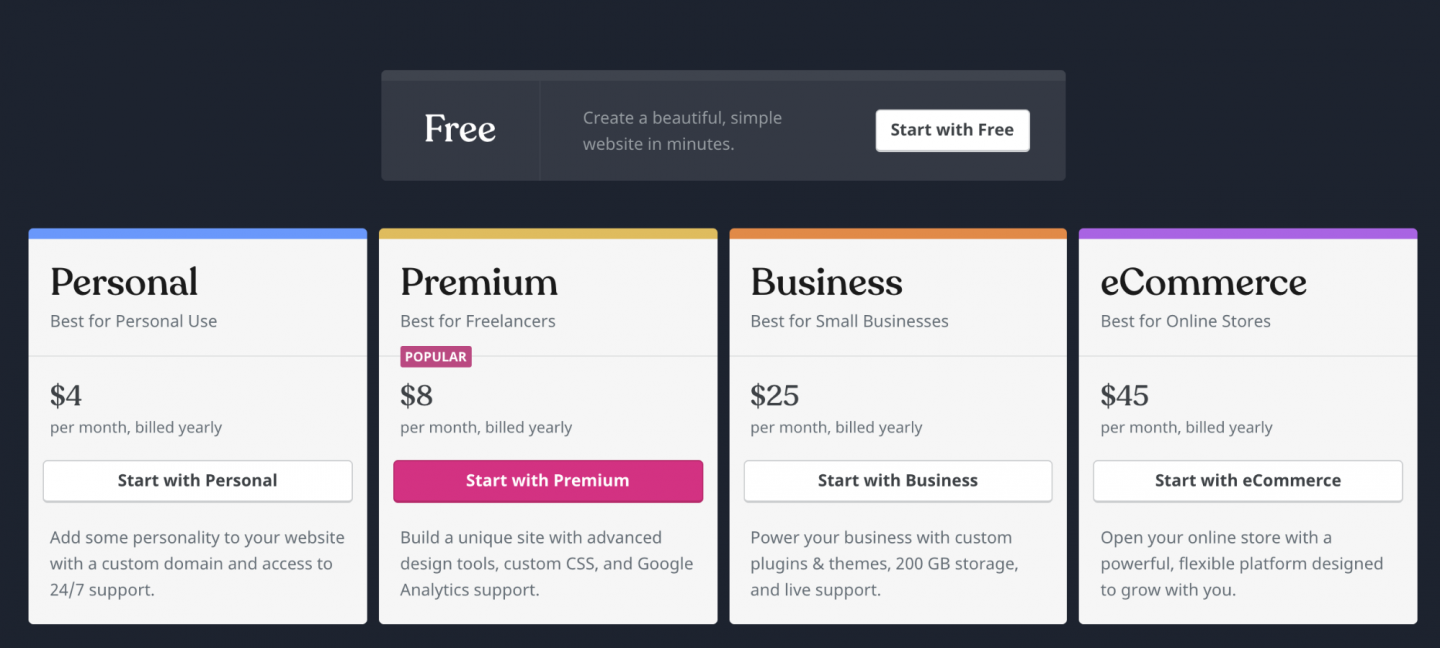Click the eCommerce plan title

pos(1203,283)
